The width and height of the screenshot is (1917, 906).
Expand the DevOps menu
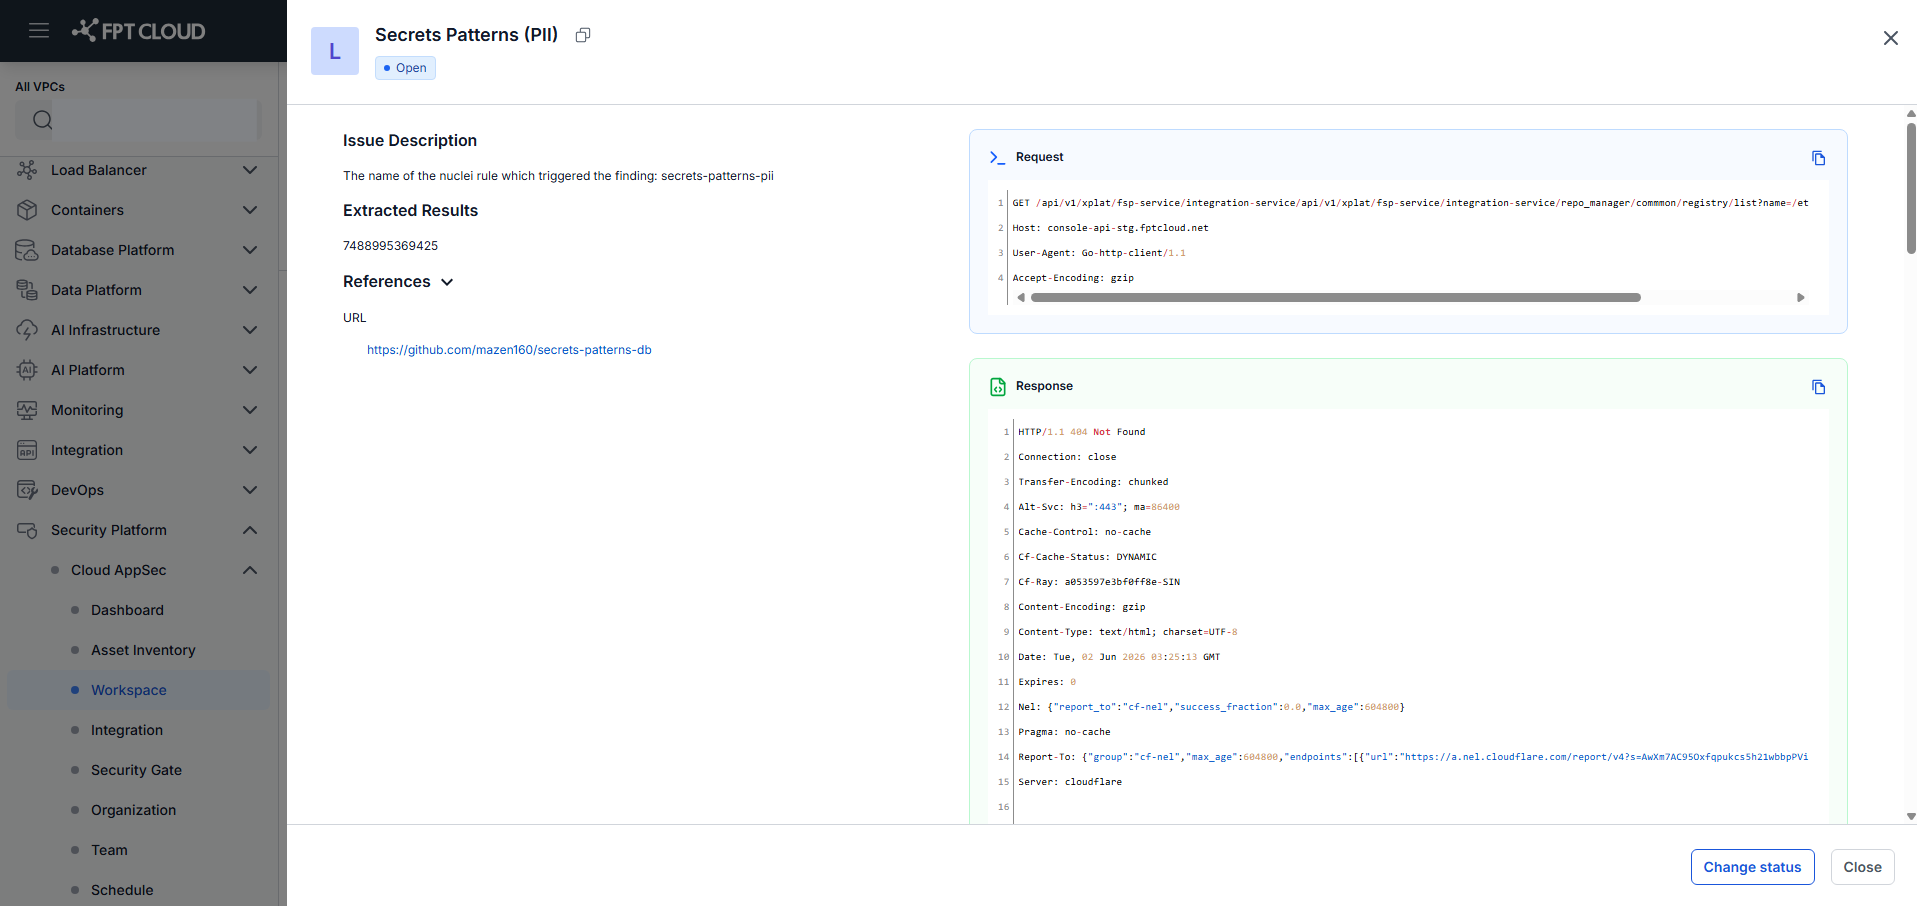tap(250, 490)
